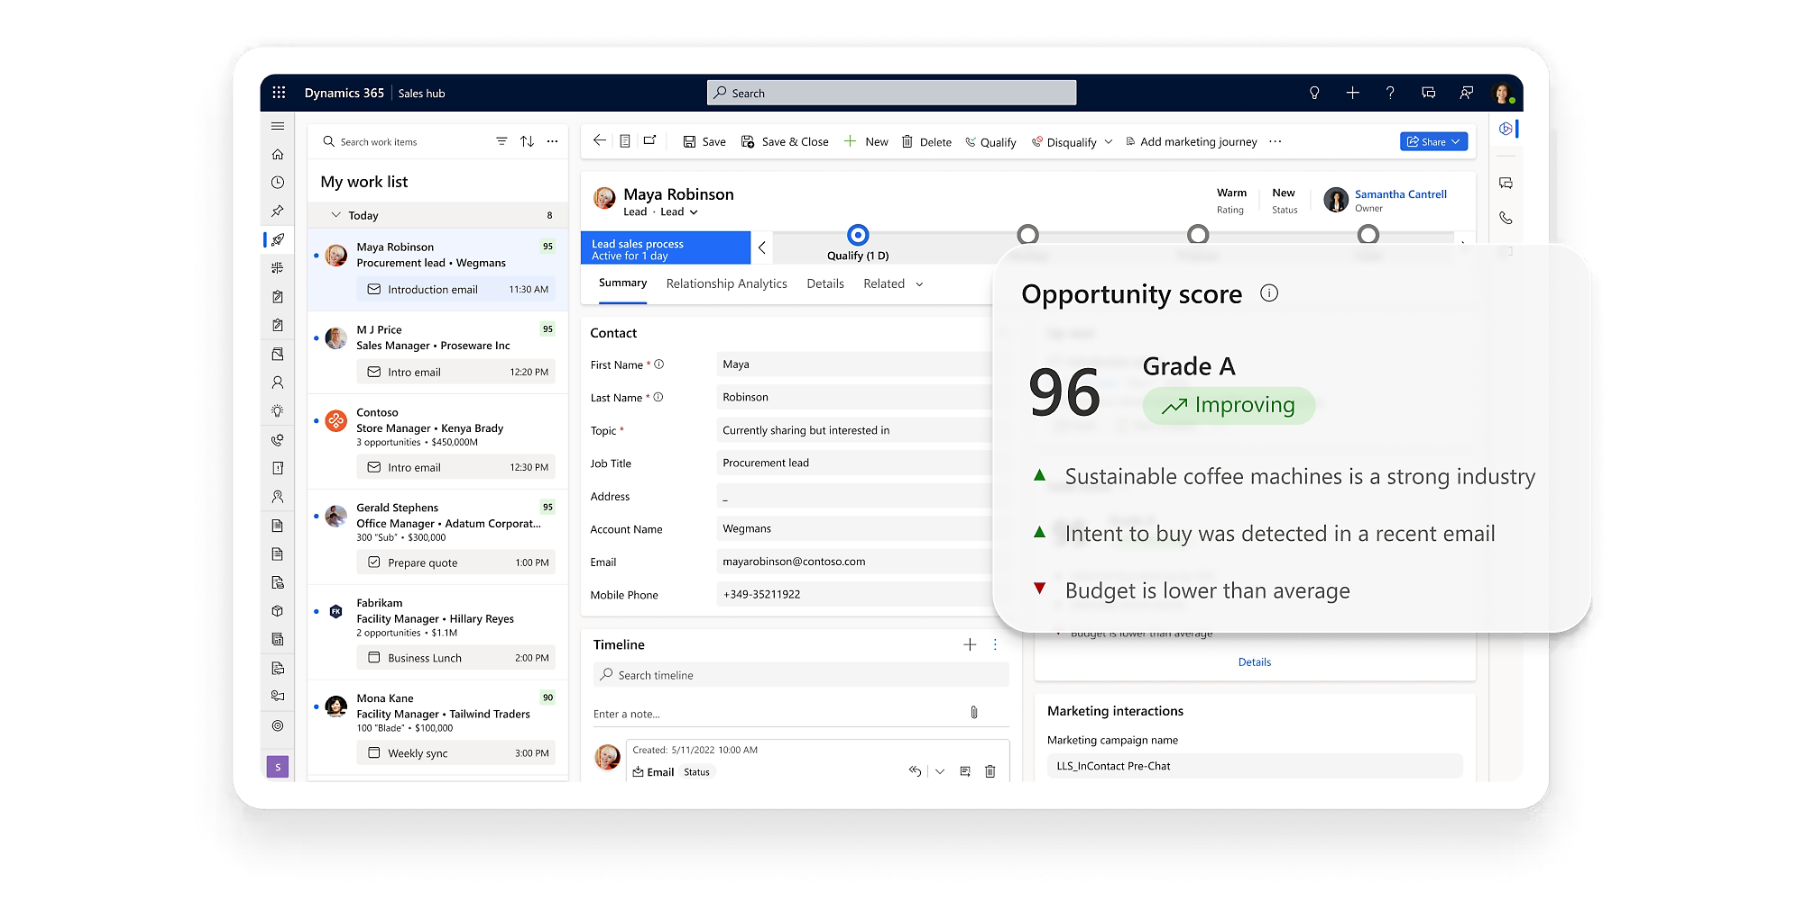Open the Disqualify dropdown arrow
Viewport: 1800px width, 900px height.
point(1108,142)
